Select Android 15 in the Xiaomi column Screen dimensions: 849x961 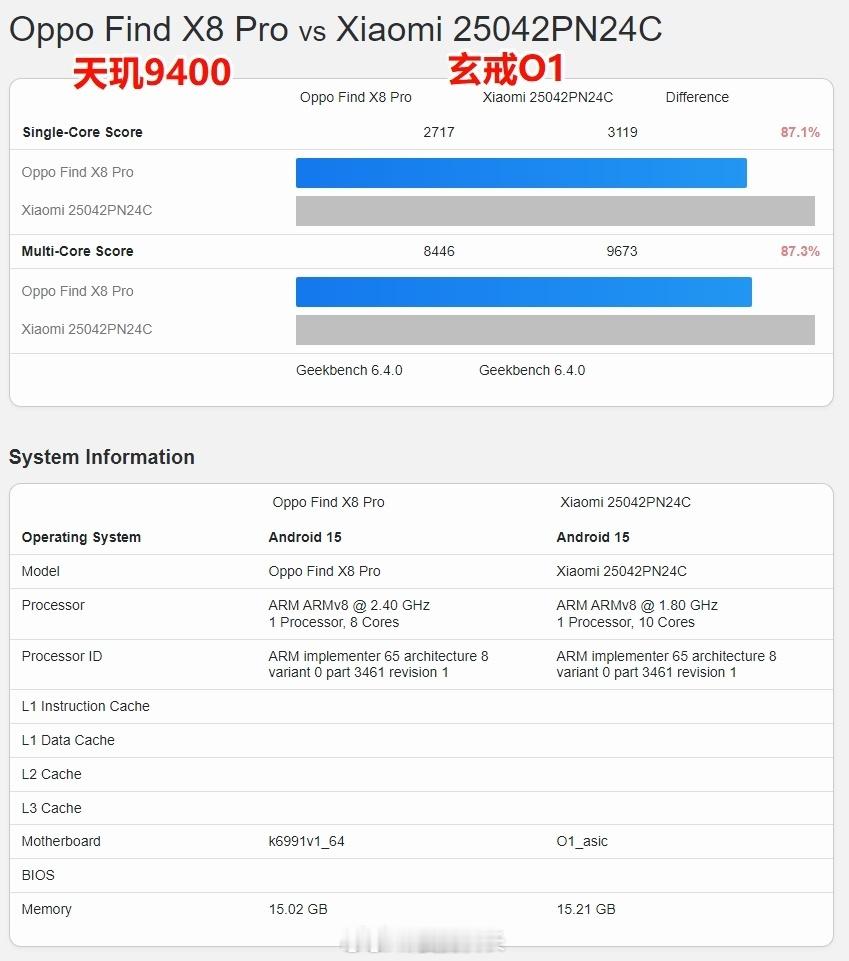point(593,537)
